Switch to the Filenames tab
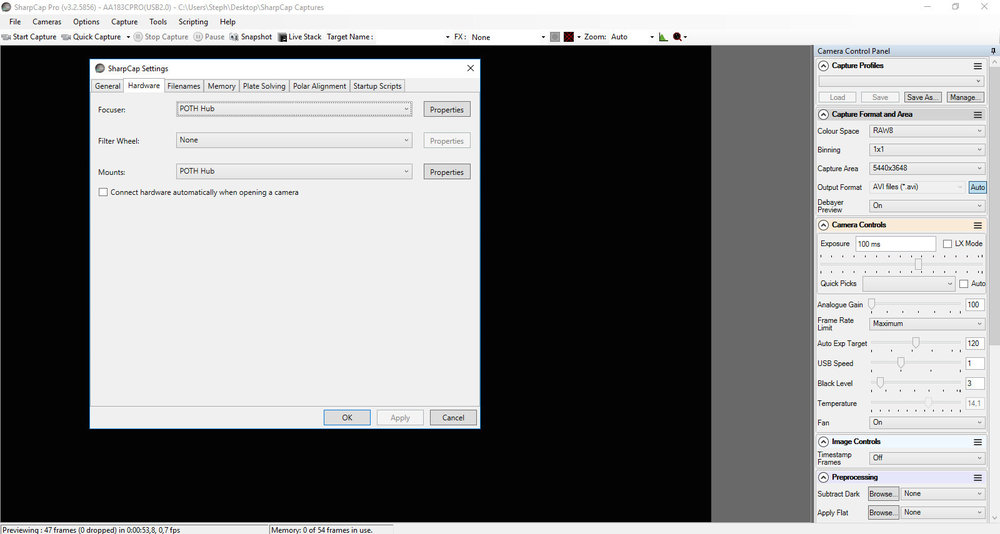 pyautogui.click(x=184, y=86)
